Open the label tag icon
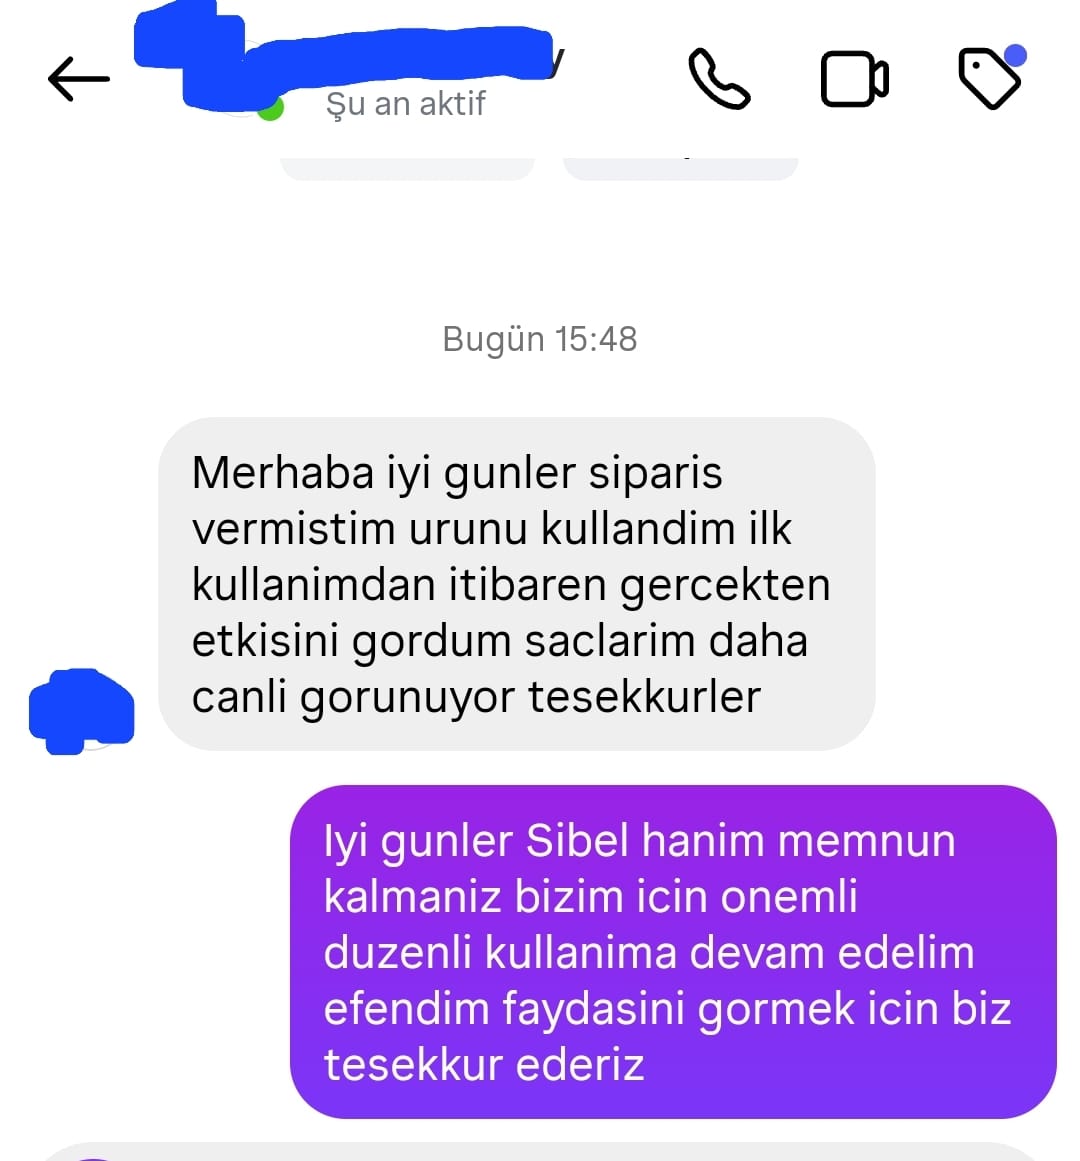Image resolution: width=1080 pixels, height=1161 pixels. (x=989, y=79)
